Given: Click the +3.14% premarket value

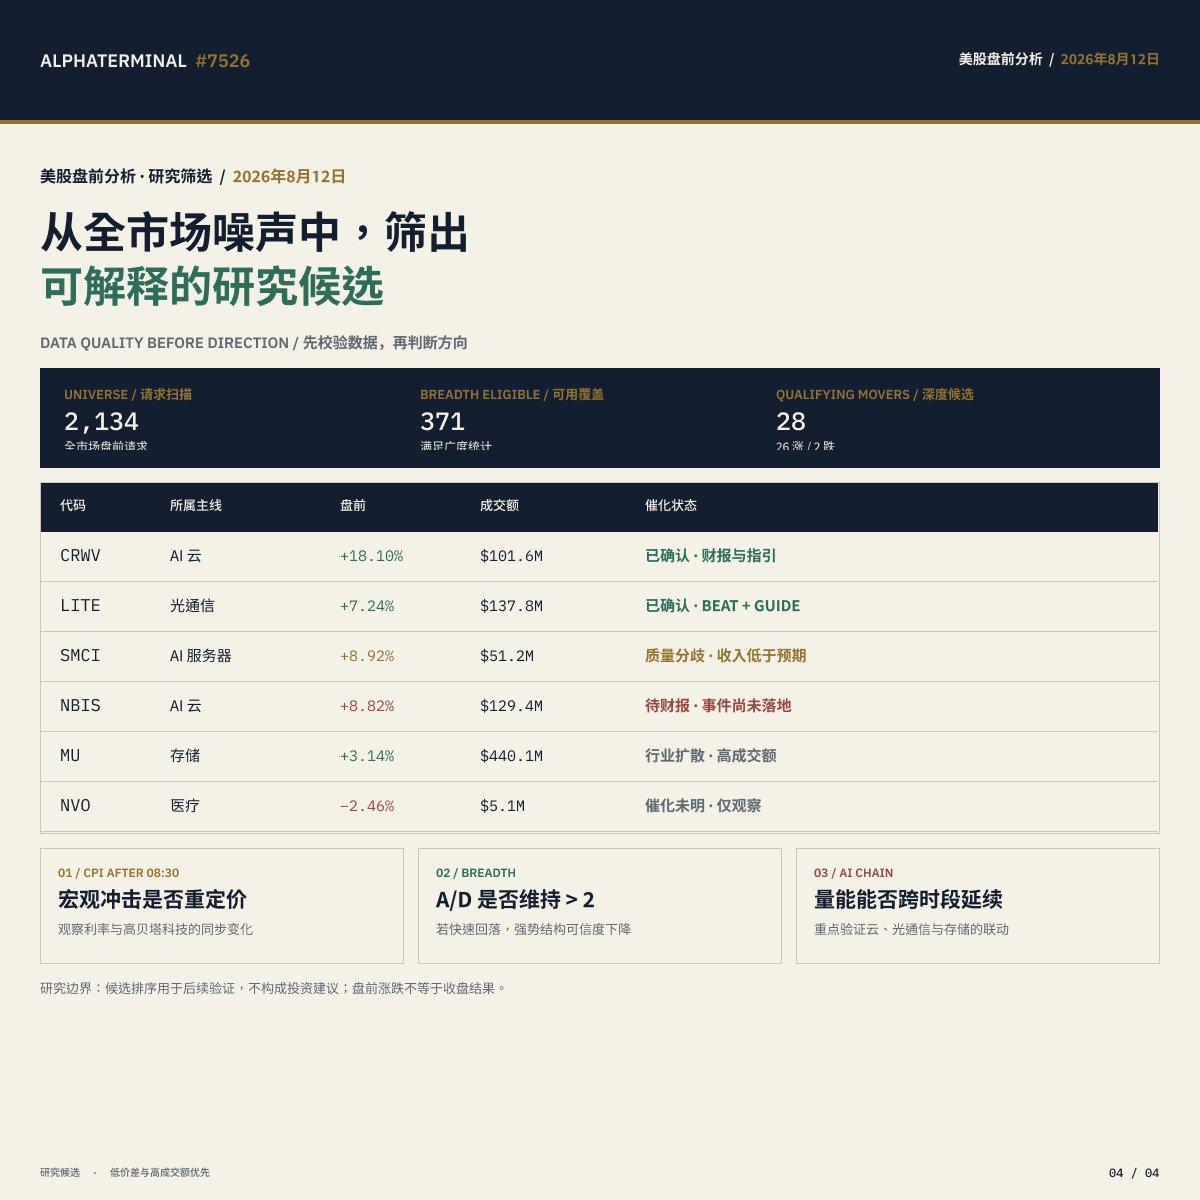Looking at the screenshot, I should (x=367, y=756).
